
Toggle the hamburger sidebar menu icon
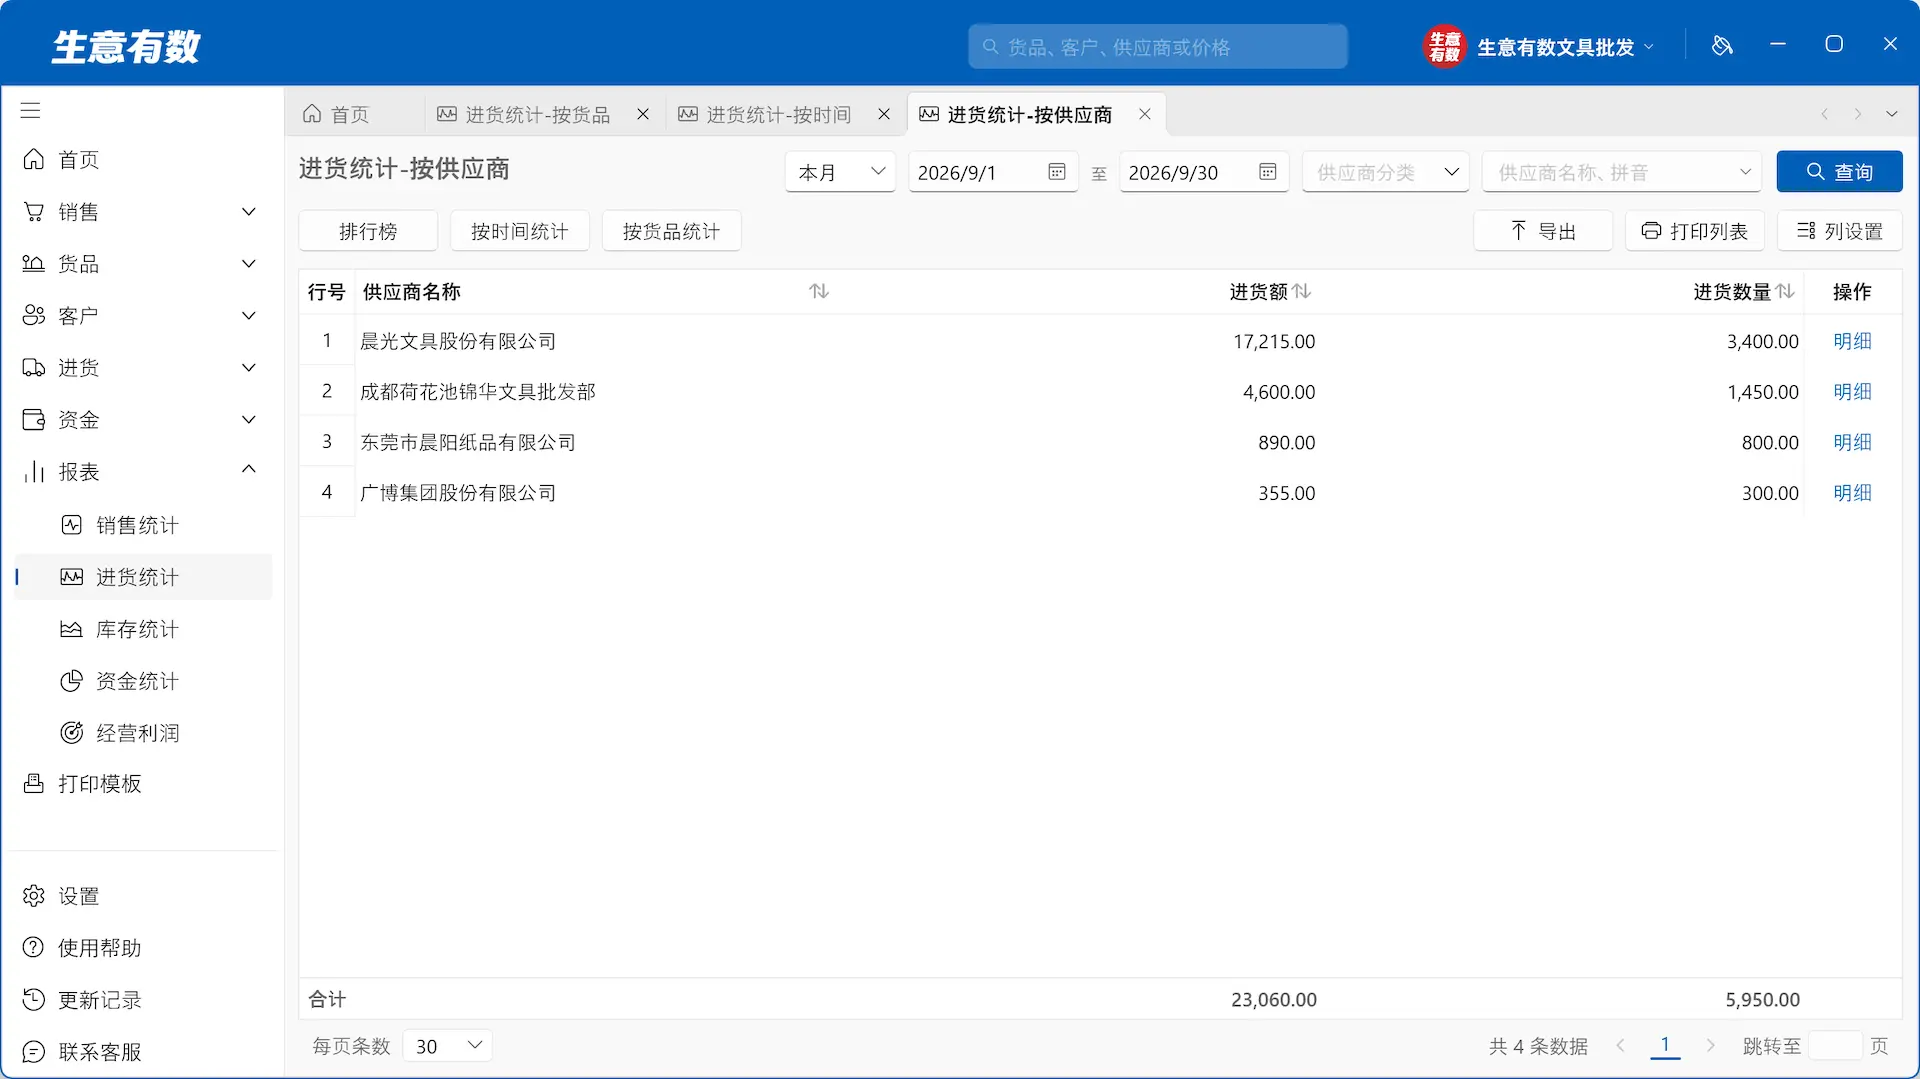(x=31, y=111)
